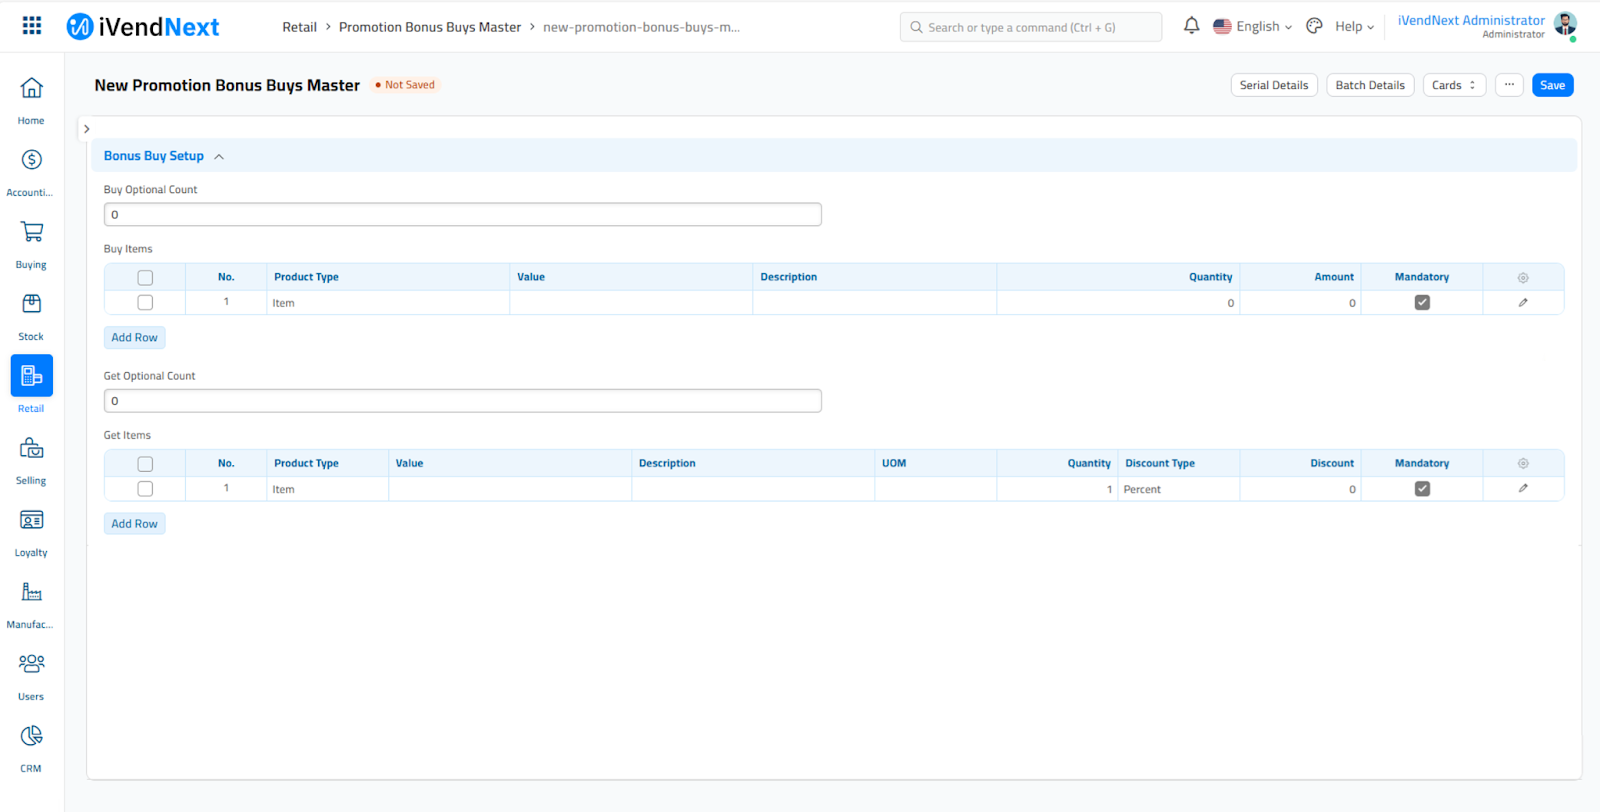Viewport: 1600px width, 812px height.
Task: Go to Stock module in sidebar
Action: 31,304
